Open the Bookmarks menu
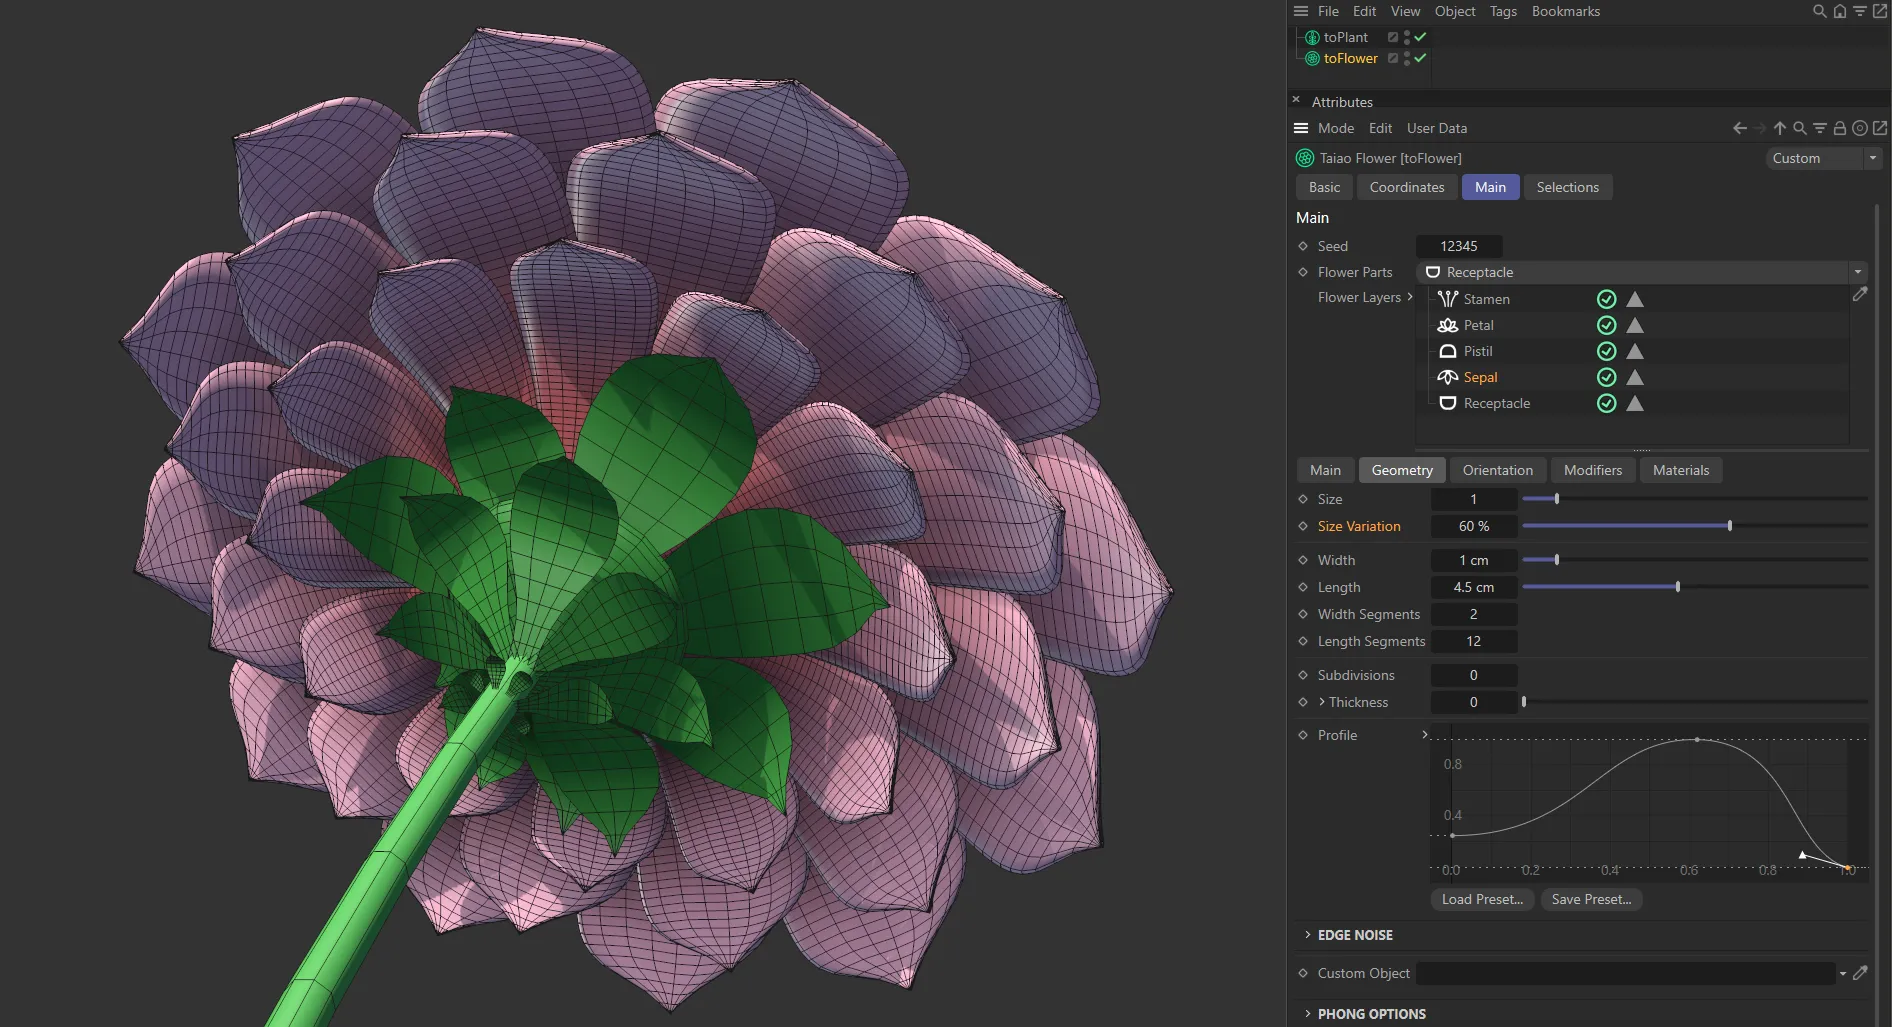Viewport: 1892px width, 1027px height. click(1565, 11)
